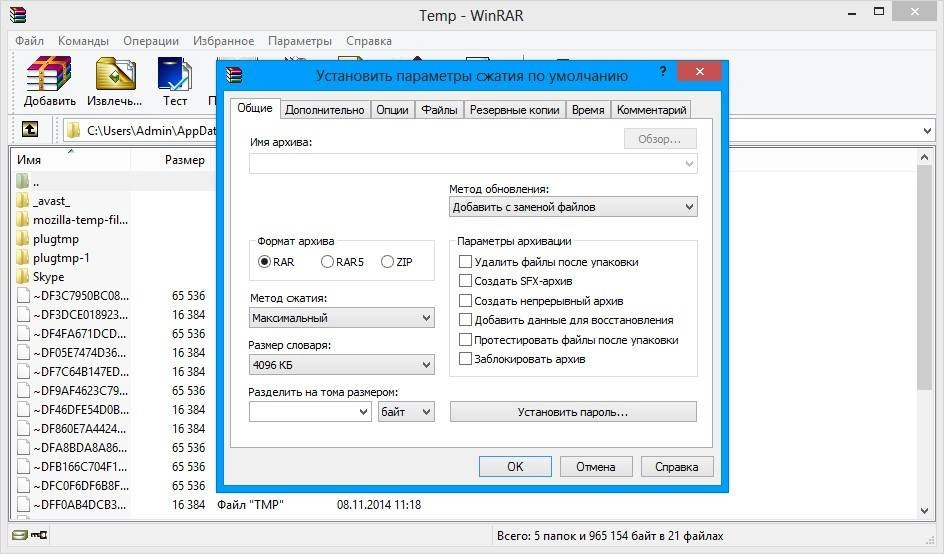Enable Добавить данные для восстановления checkbox
The image size is (944, 554).
click(465, 320)
